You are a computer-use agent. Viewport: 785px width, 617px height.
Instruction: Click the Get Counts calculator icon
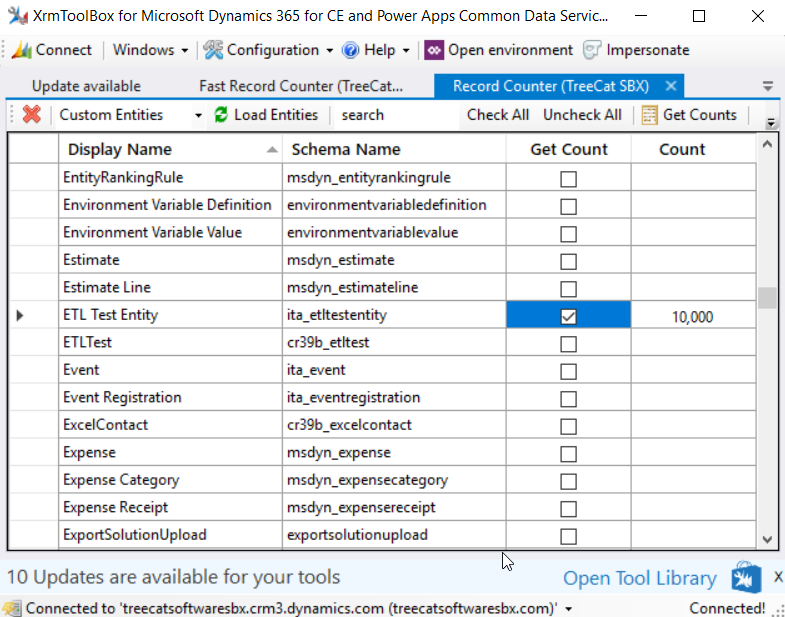pos(649,115)
